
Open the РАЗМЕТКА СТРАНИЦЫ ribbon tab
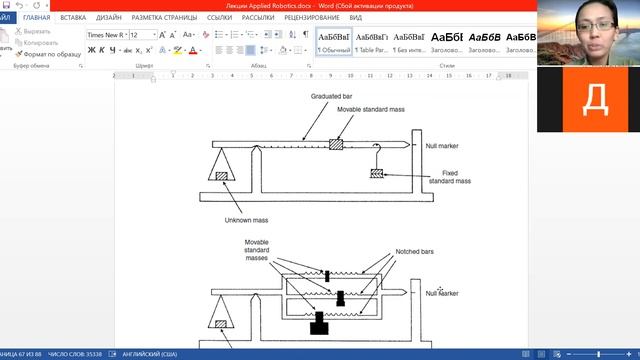[x=164, y=18]
